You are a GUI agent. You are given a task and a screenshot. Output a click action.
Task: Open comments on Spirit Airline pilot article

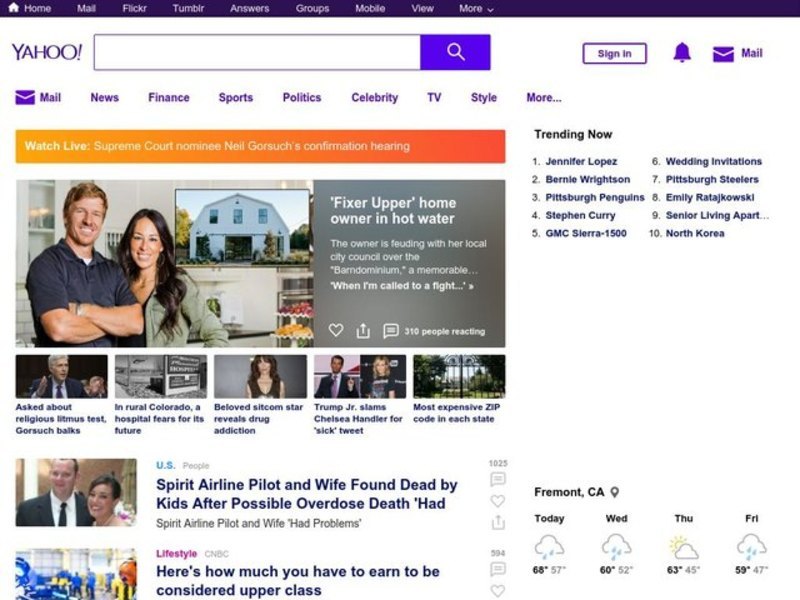tap(497, 480)
